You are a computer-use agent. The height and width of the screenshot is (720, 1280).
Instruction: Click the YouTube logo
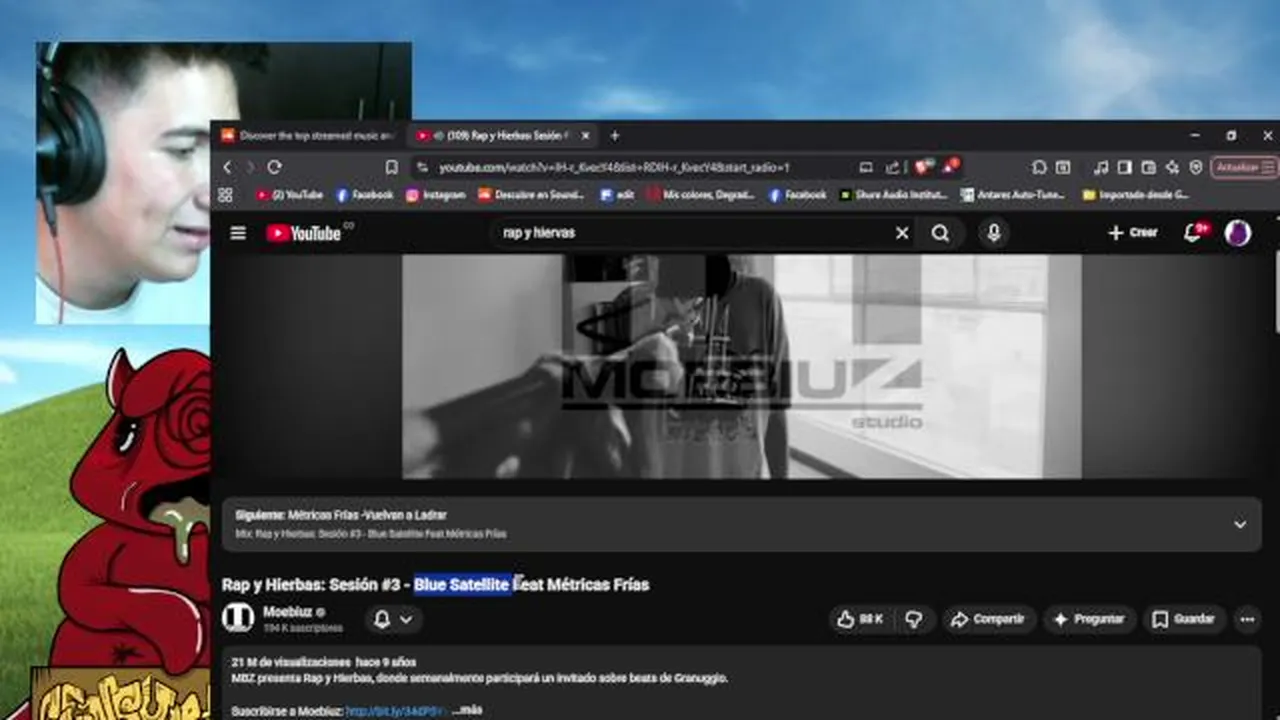pos(304,233)
